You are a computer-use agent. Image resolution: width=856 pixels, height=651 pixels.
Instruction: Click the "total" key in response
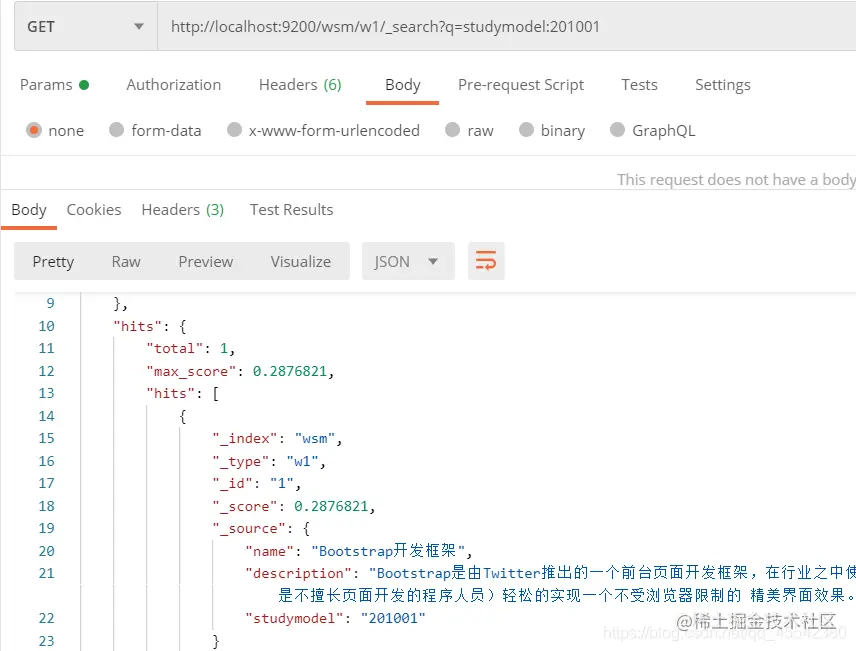pyautogui.click(x=174, y=348)
